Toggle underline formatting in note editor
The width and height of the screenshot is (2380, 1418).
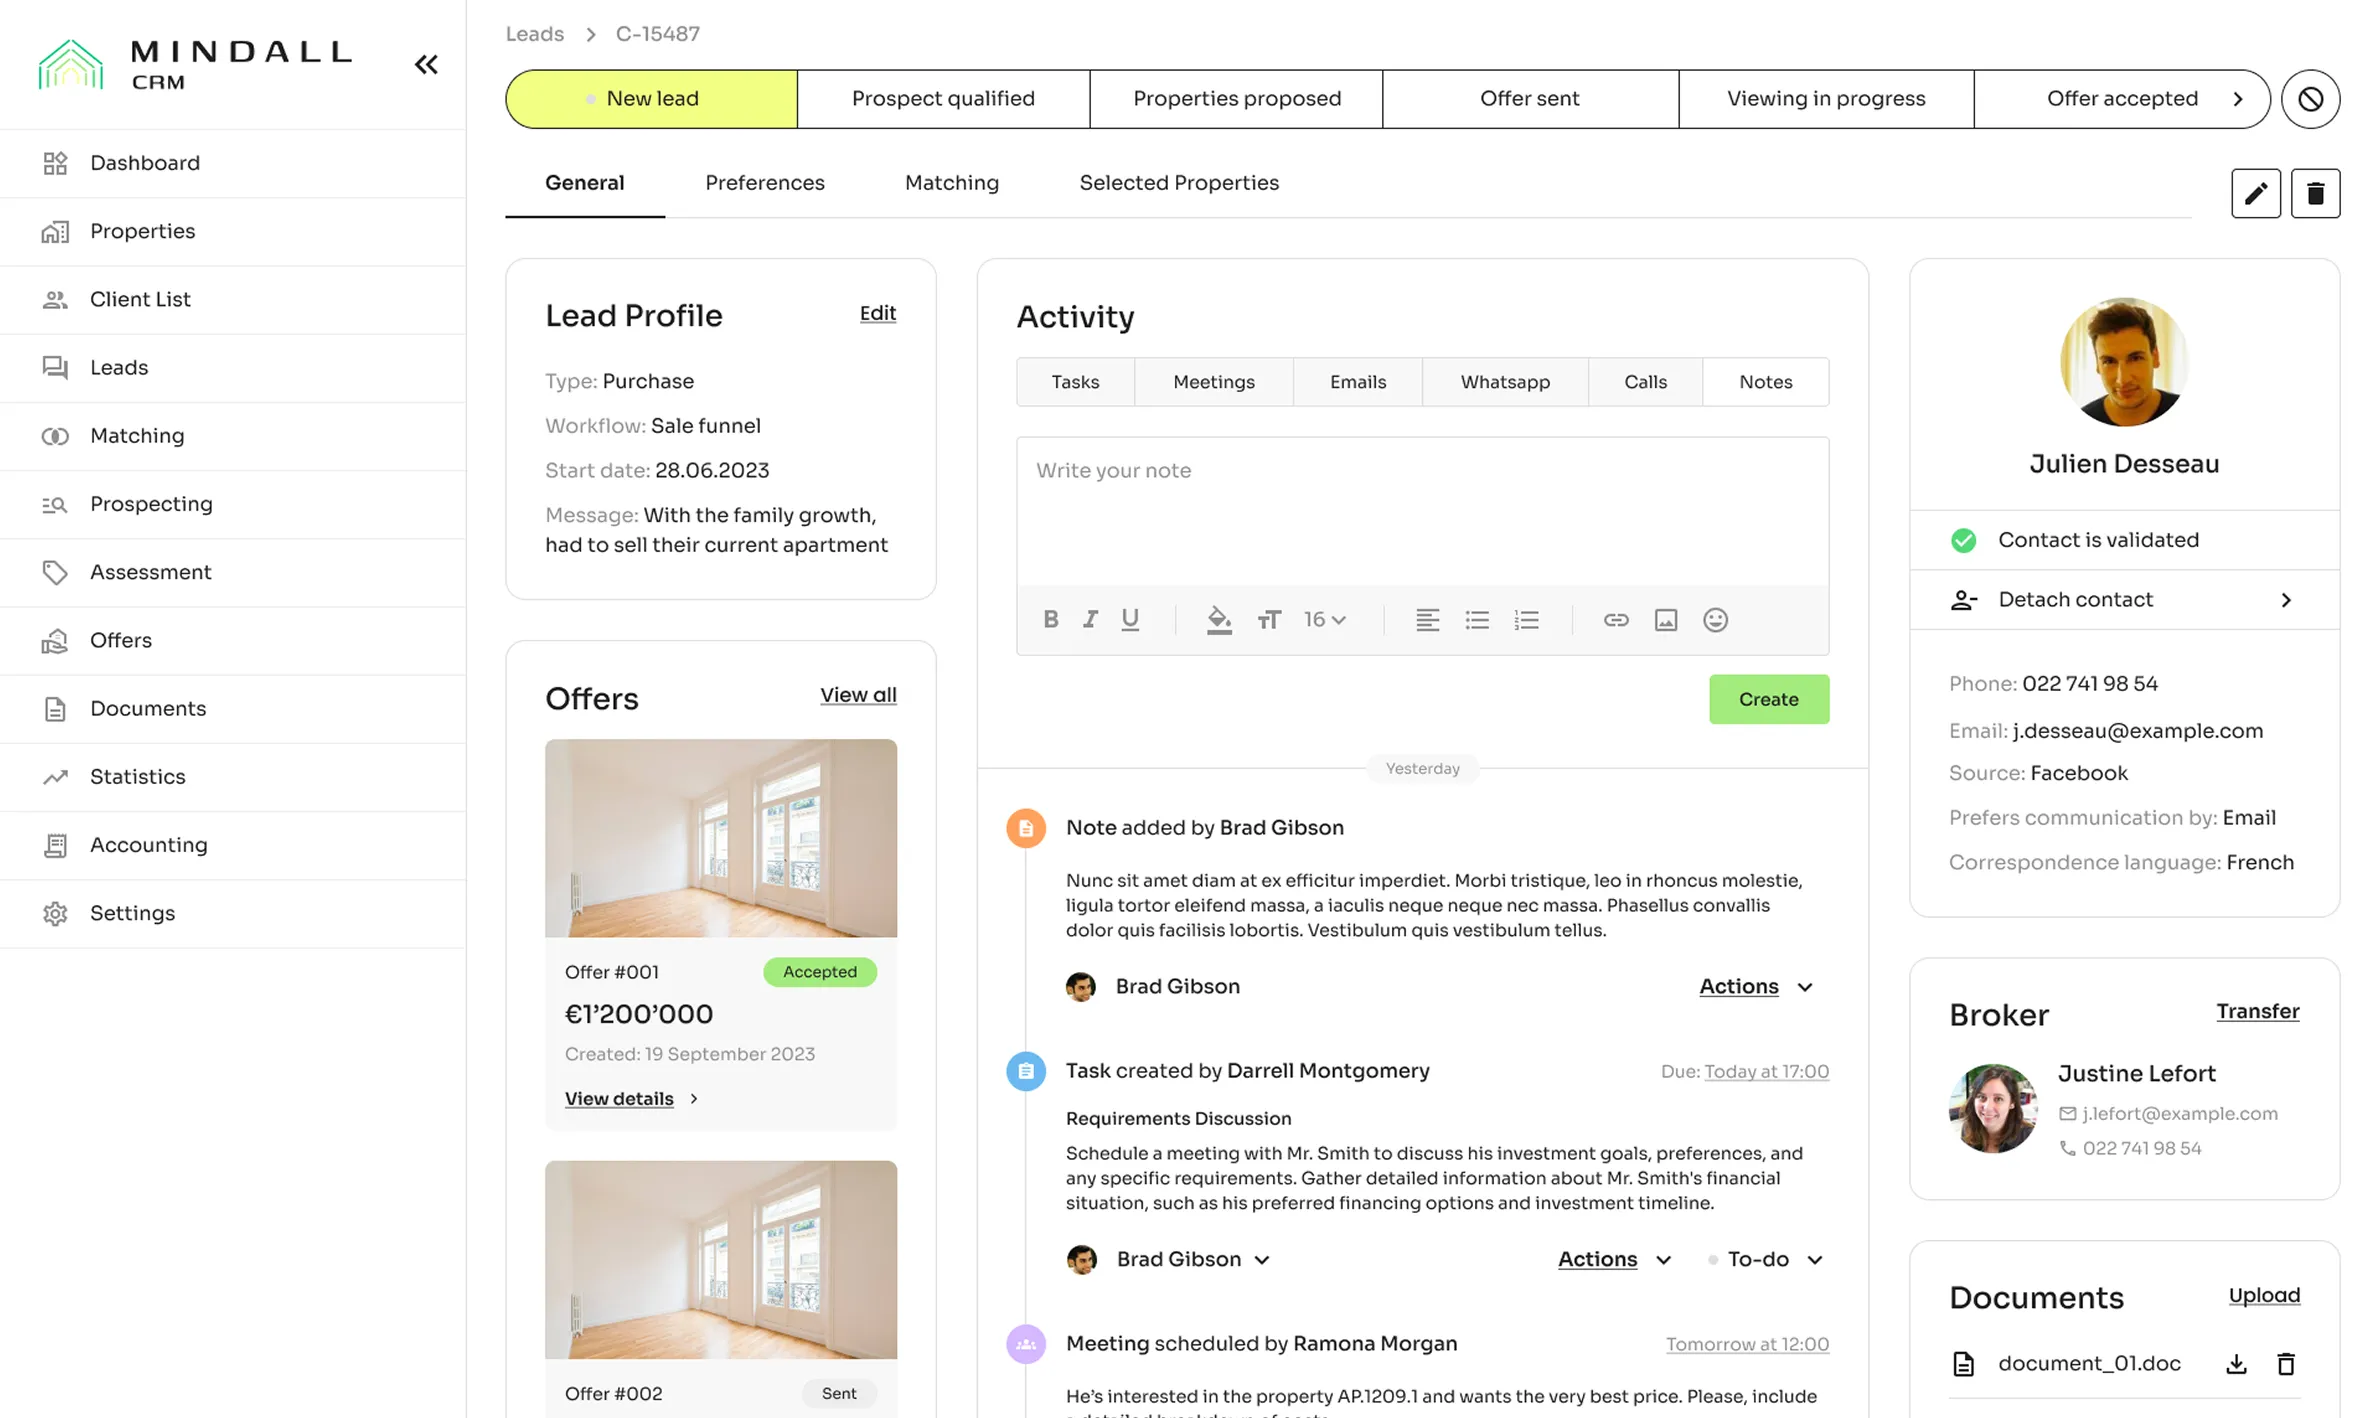coord(1130,620)
